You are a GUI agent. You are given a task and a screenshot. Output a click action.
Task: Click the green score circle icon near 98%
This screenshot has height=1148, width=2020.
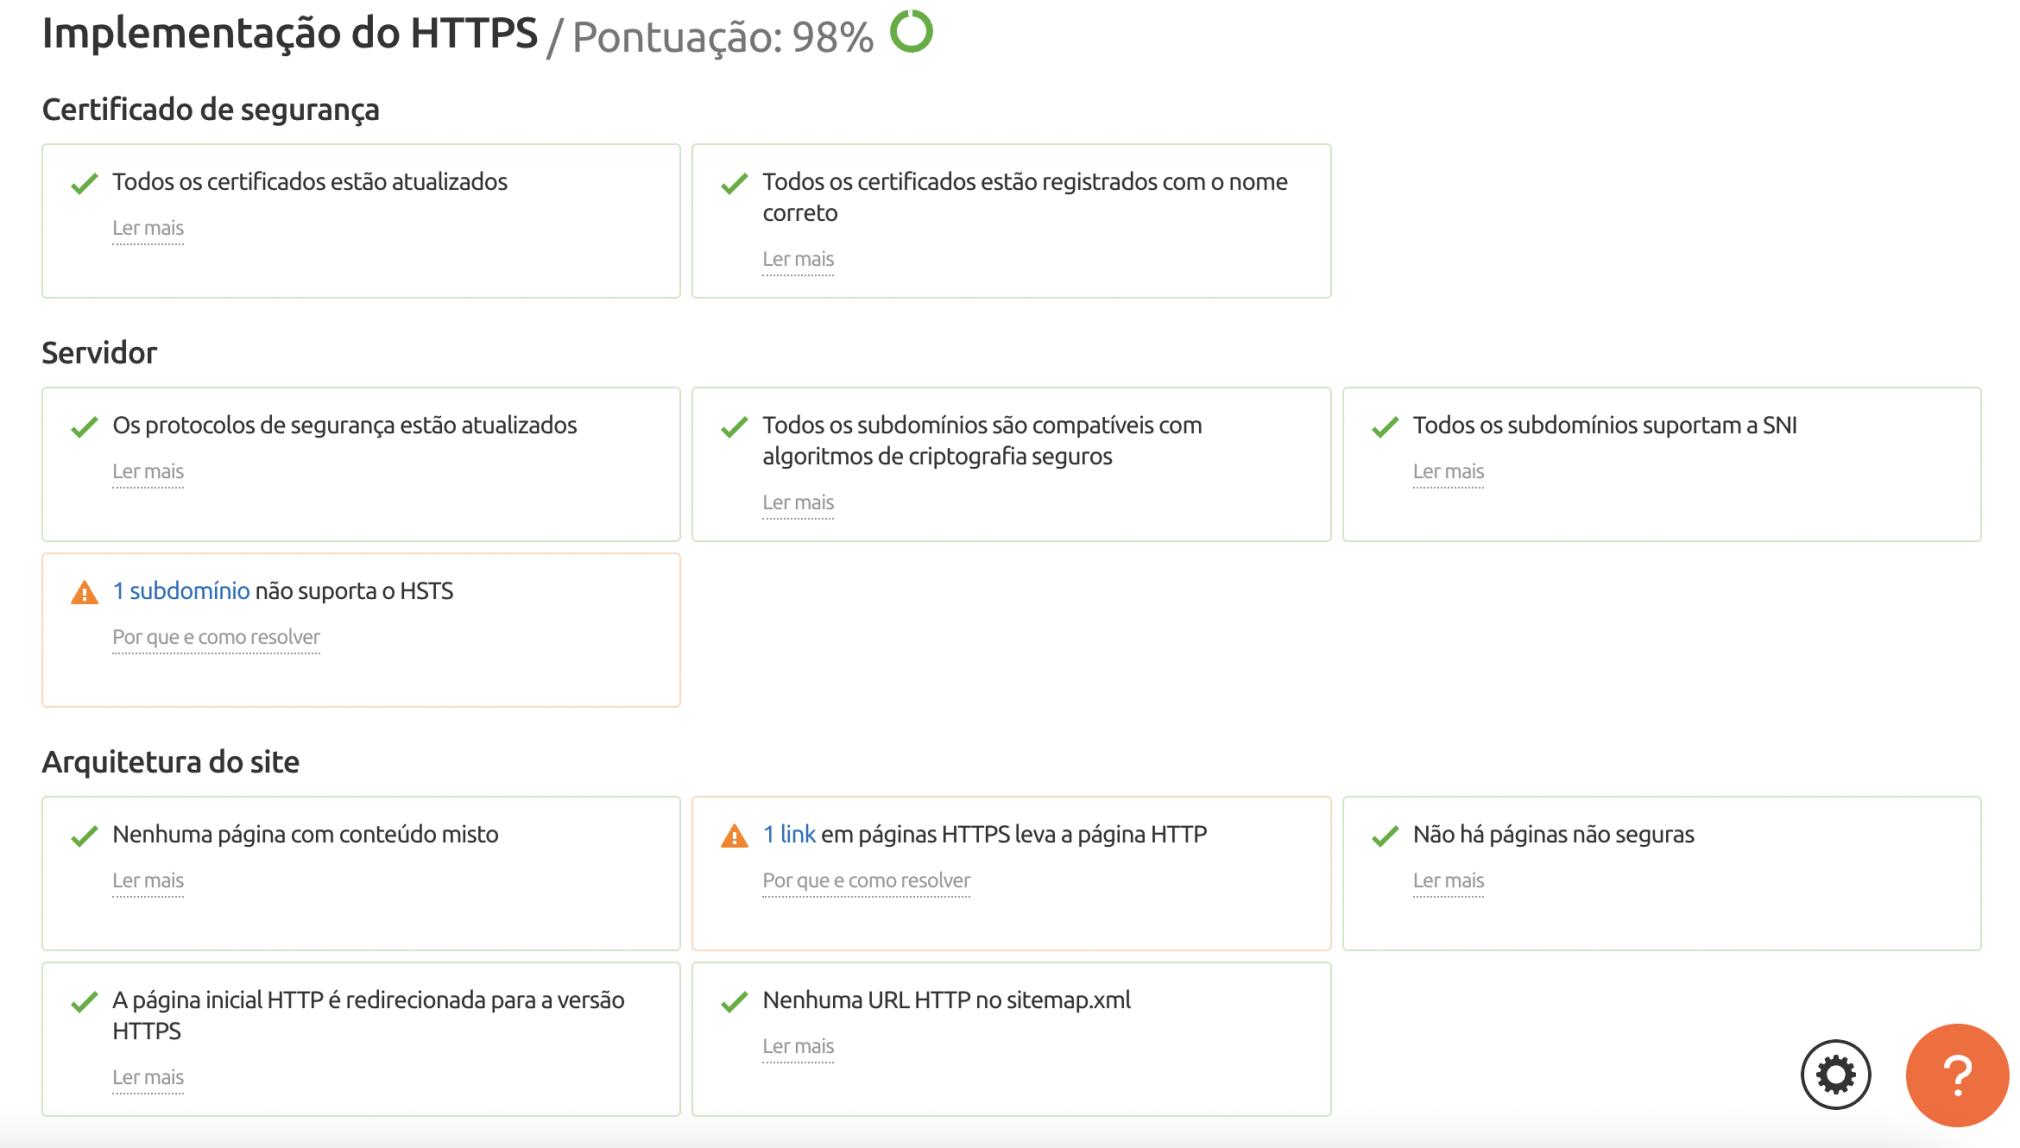coord(911,31)
